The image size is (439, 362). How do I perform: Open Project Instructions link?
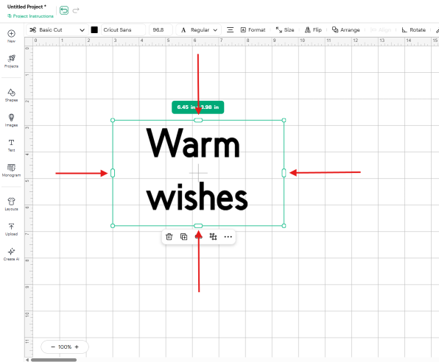30,16
